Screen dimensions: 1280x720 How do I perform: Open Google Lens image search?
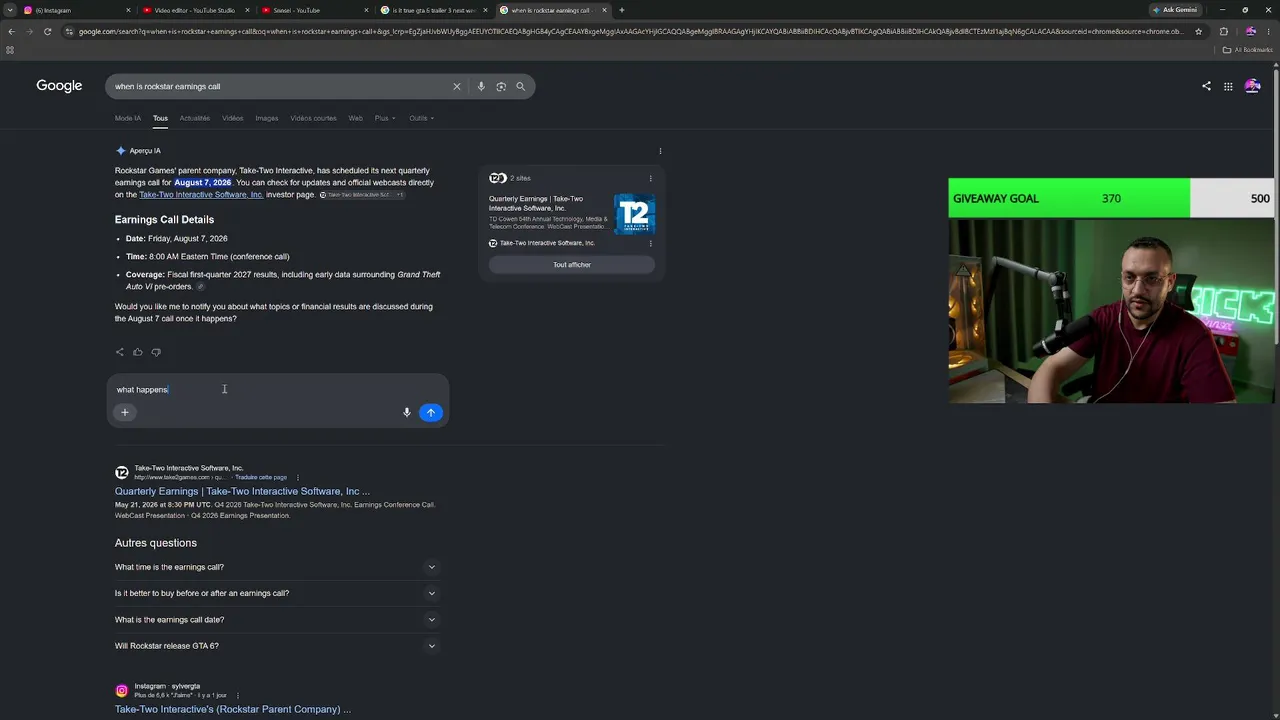click(501, 87)
